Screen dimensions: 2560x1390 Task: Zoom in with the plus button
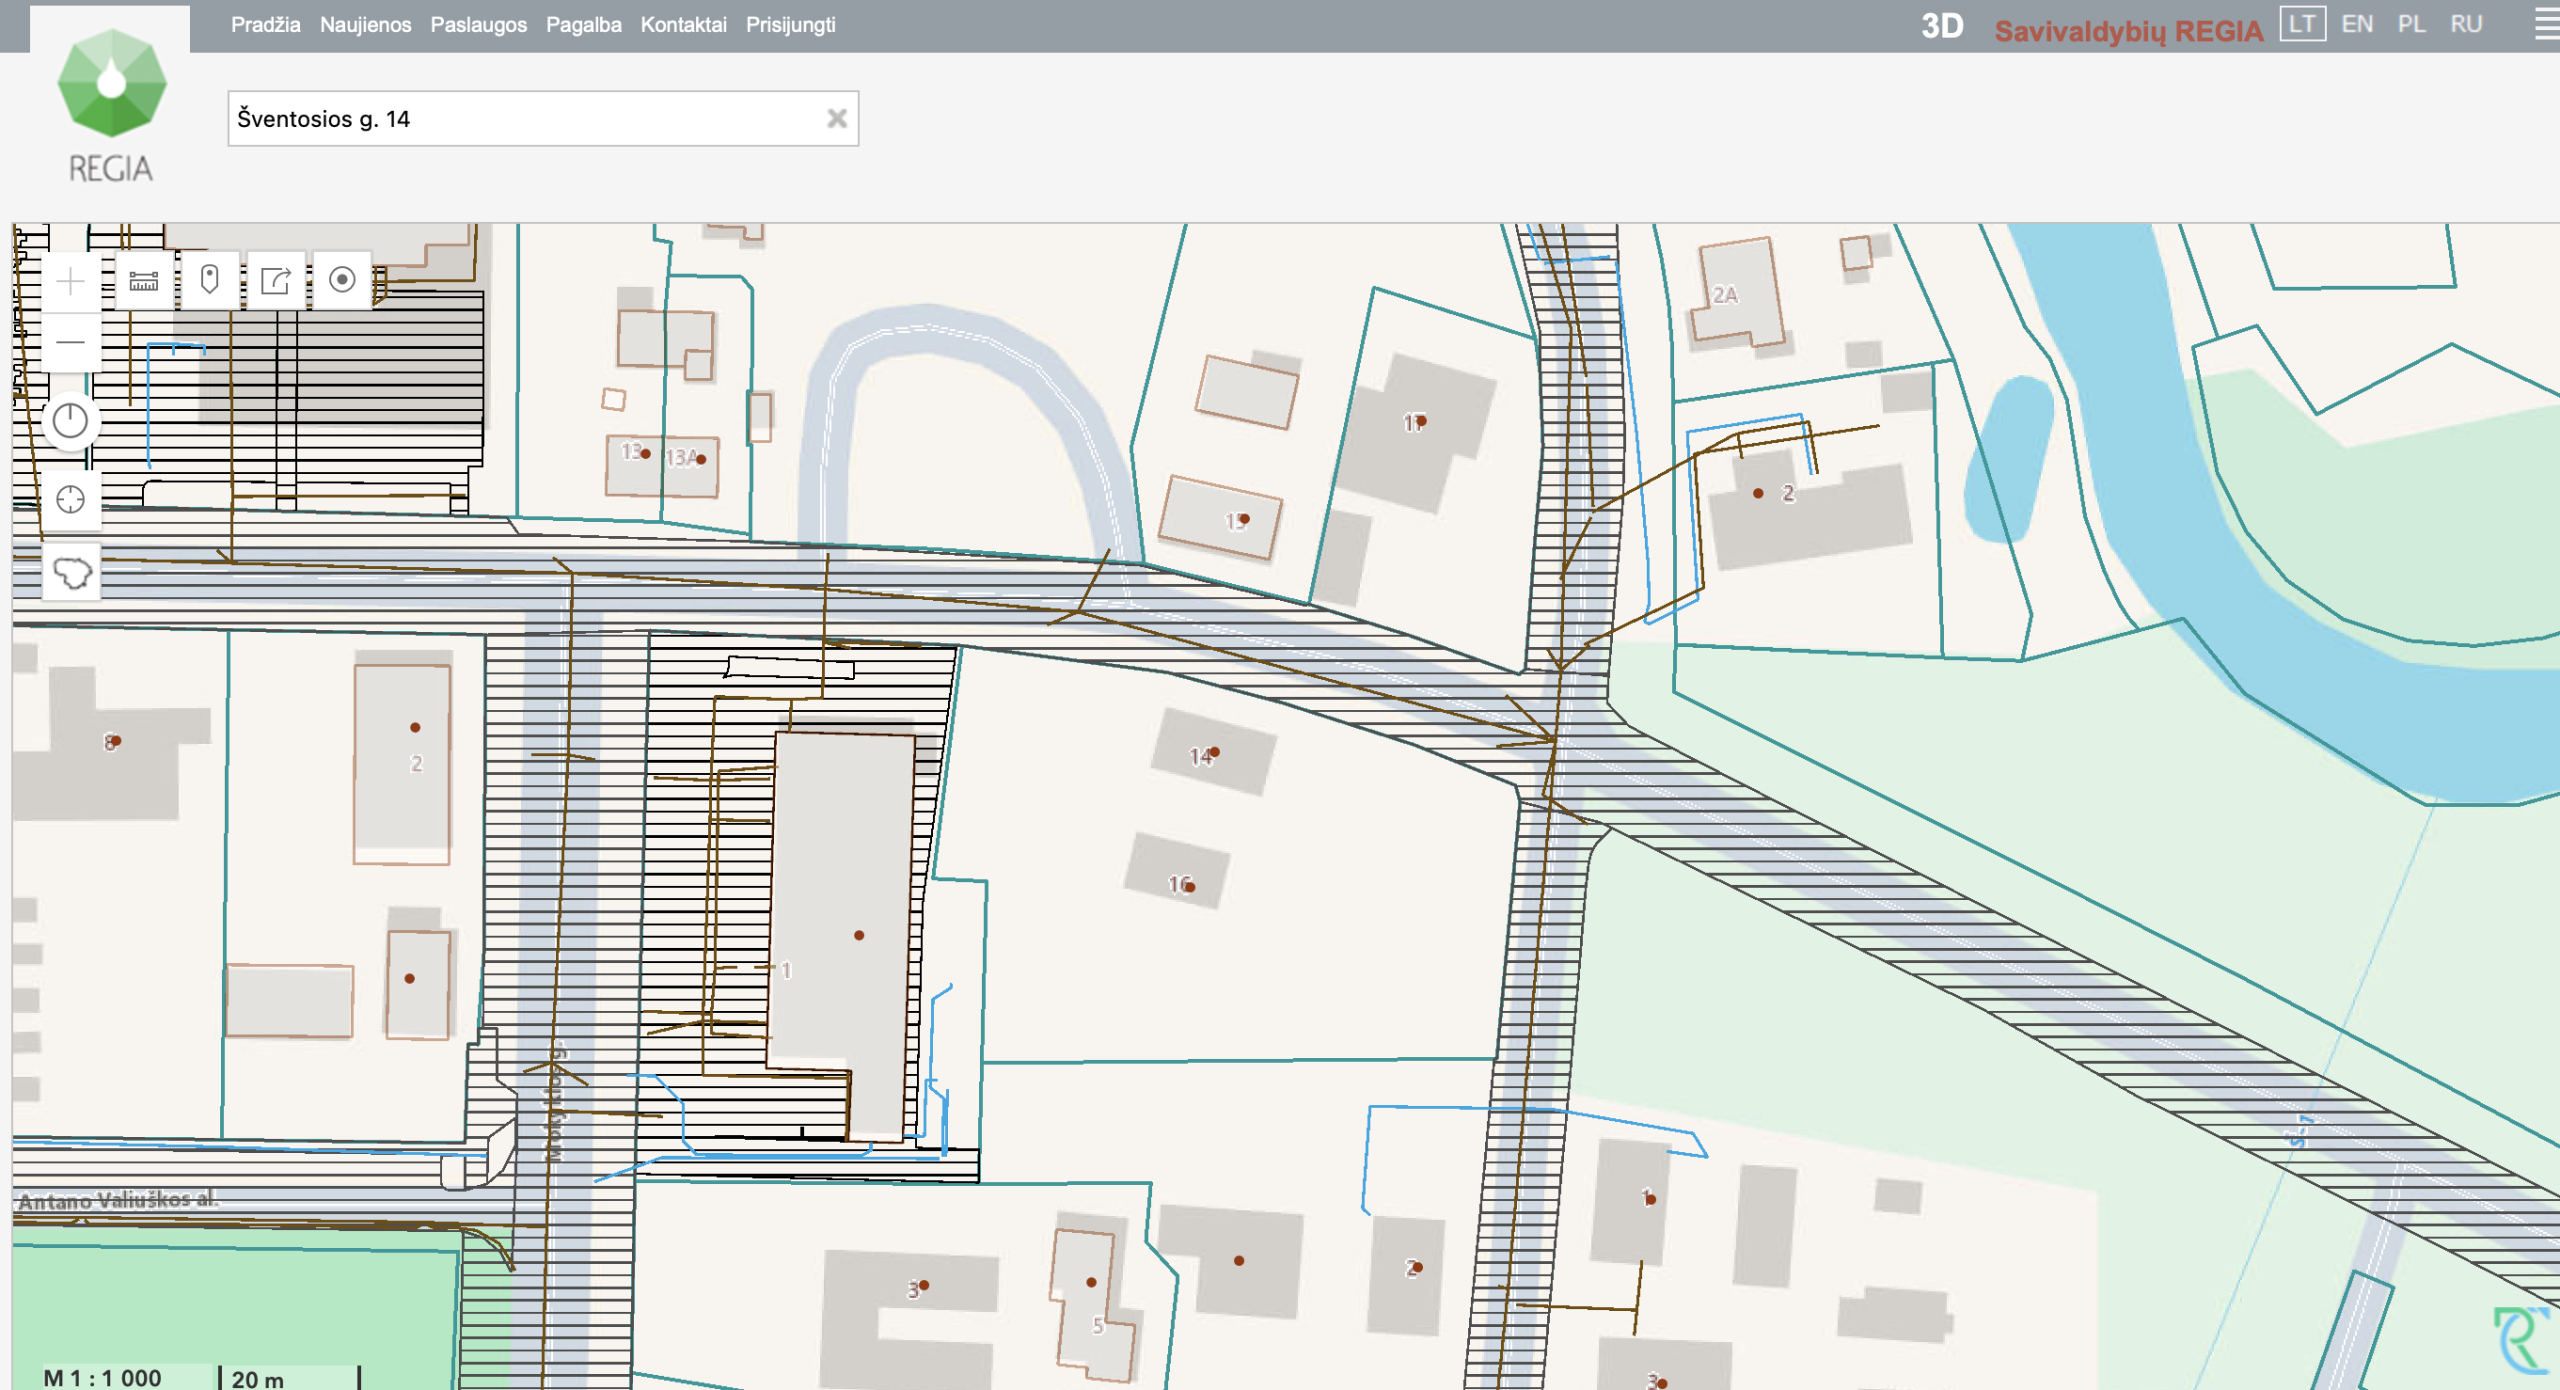coord(70,282)
